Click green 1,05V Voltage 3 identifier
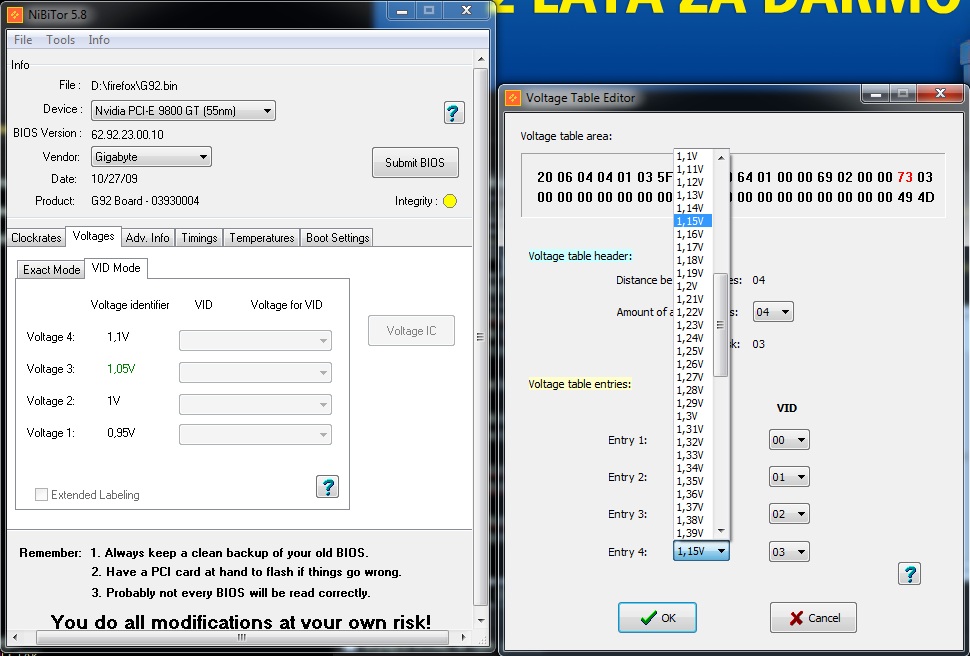The image size is (970, 656). click(121, 369)
